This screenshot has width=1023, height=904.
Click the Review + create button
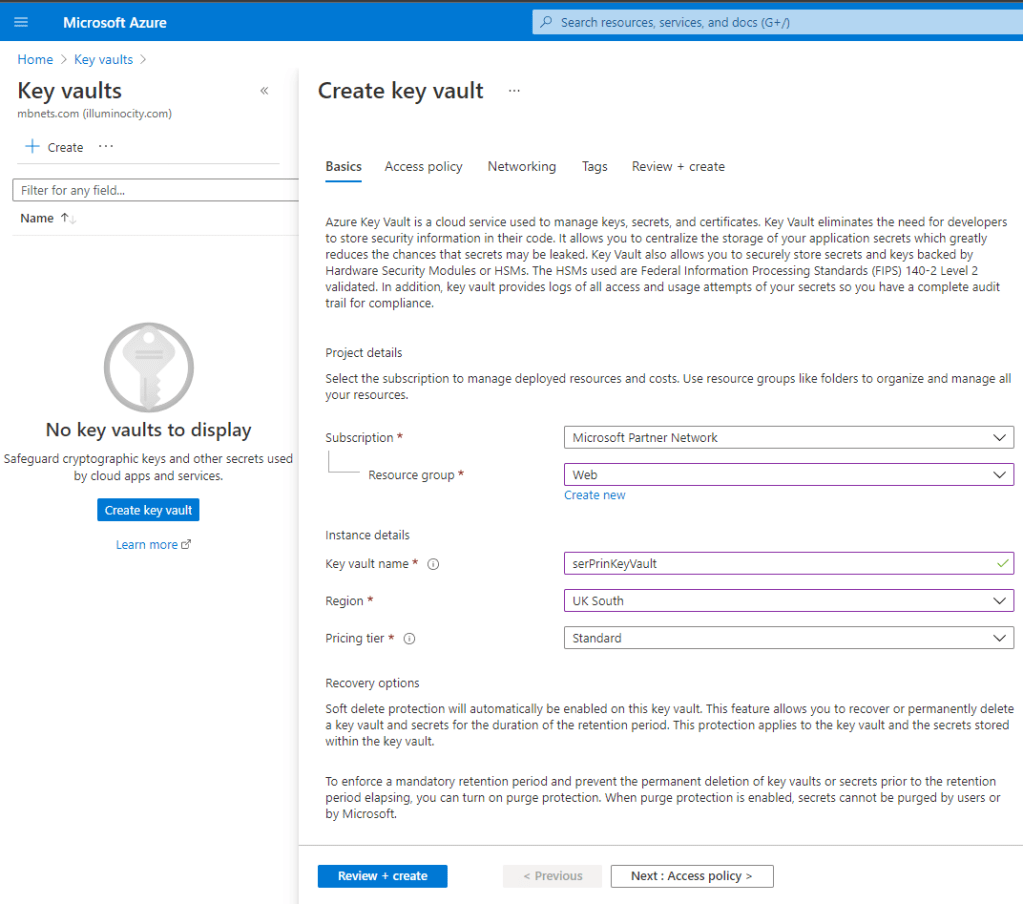[382, 876]
